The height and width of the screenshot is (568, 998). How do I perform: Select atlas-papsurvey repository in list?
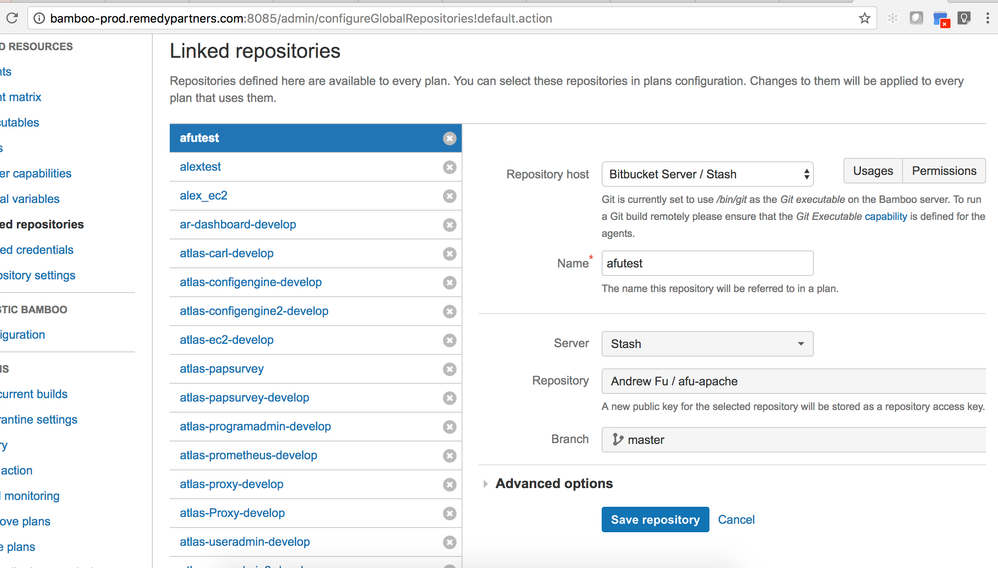221,369
